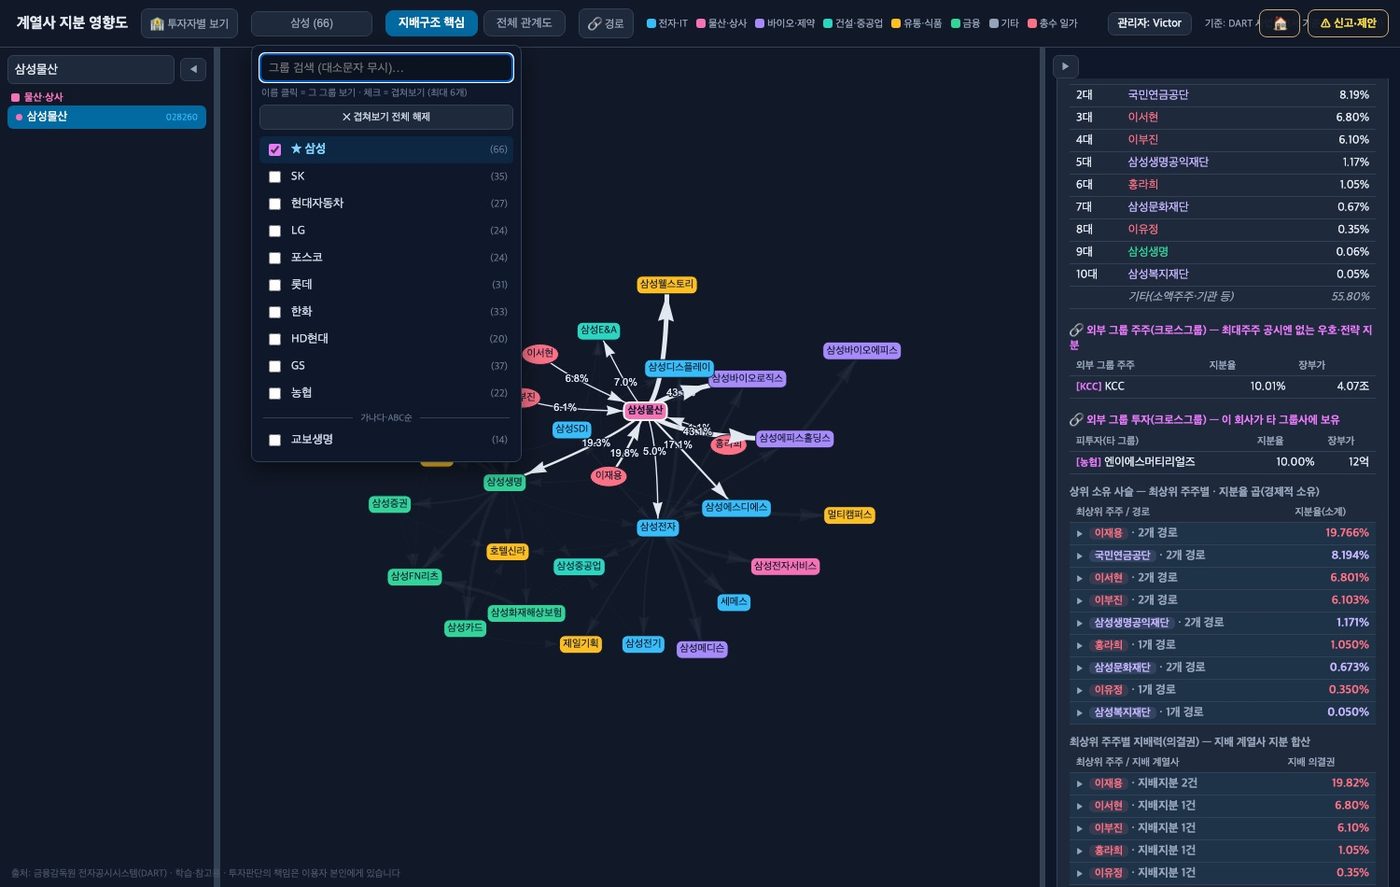Click the 멀티캠퍼스 graph node

[x=849, y=515]
